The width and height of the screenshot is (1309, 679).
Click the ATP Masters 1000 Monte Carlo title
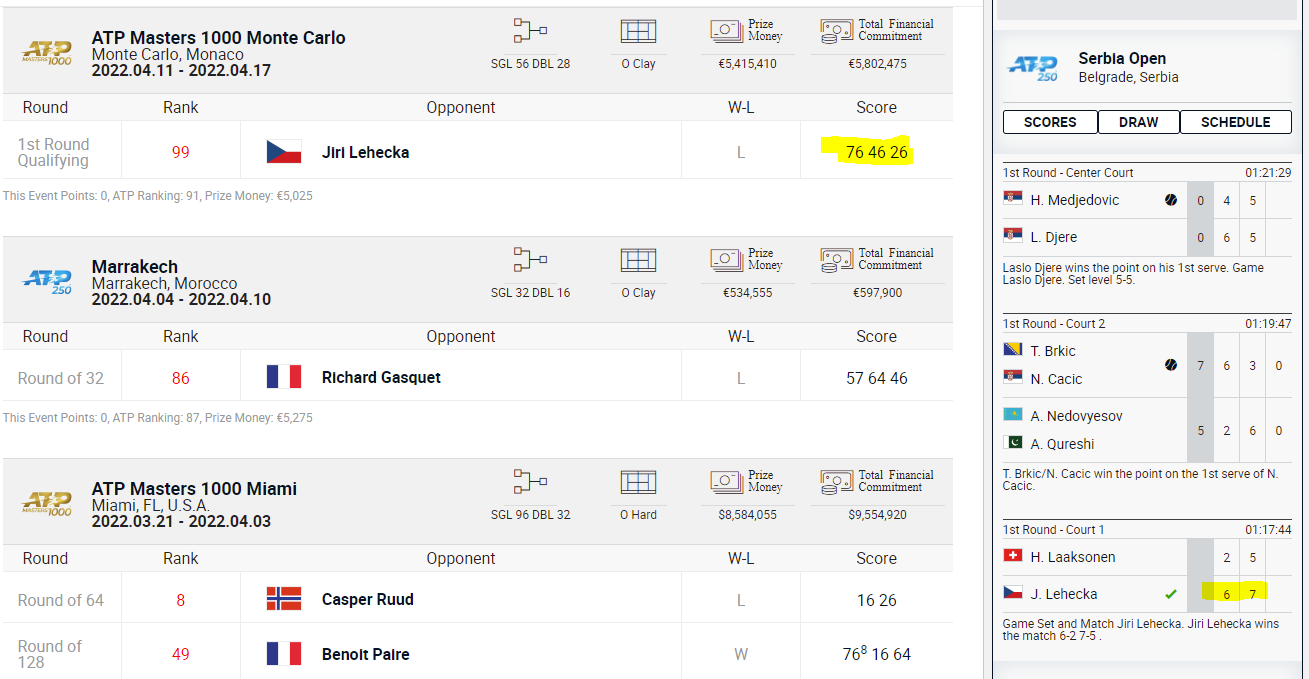tap(219, 38)
